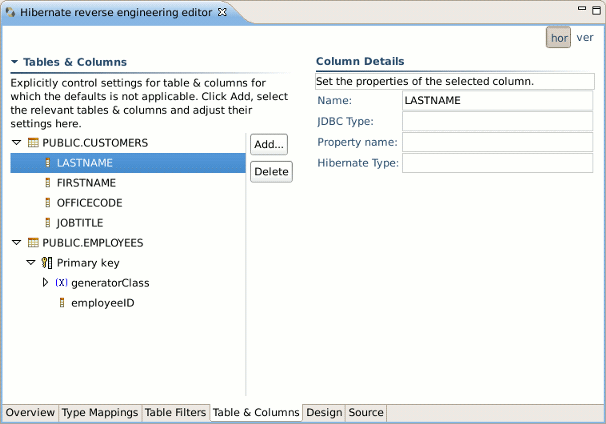Select the Table & Columns tab

[256, 412]
